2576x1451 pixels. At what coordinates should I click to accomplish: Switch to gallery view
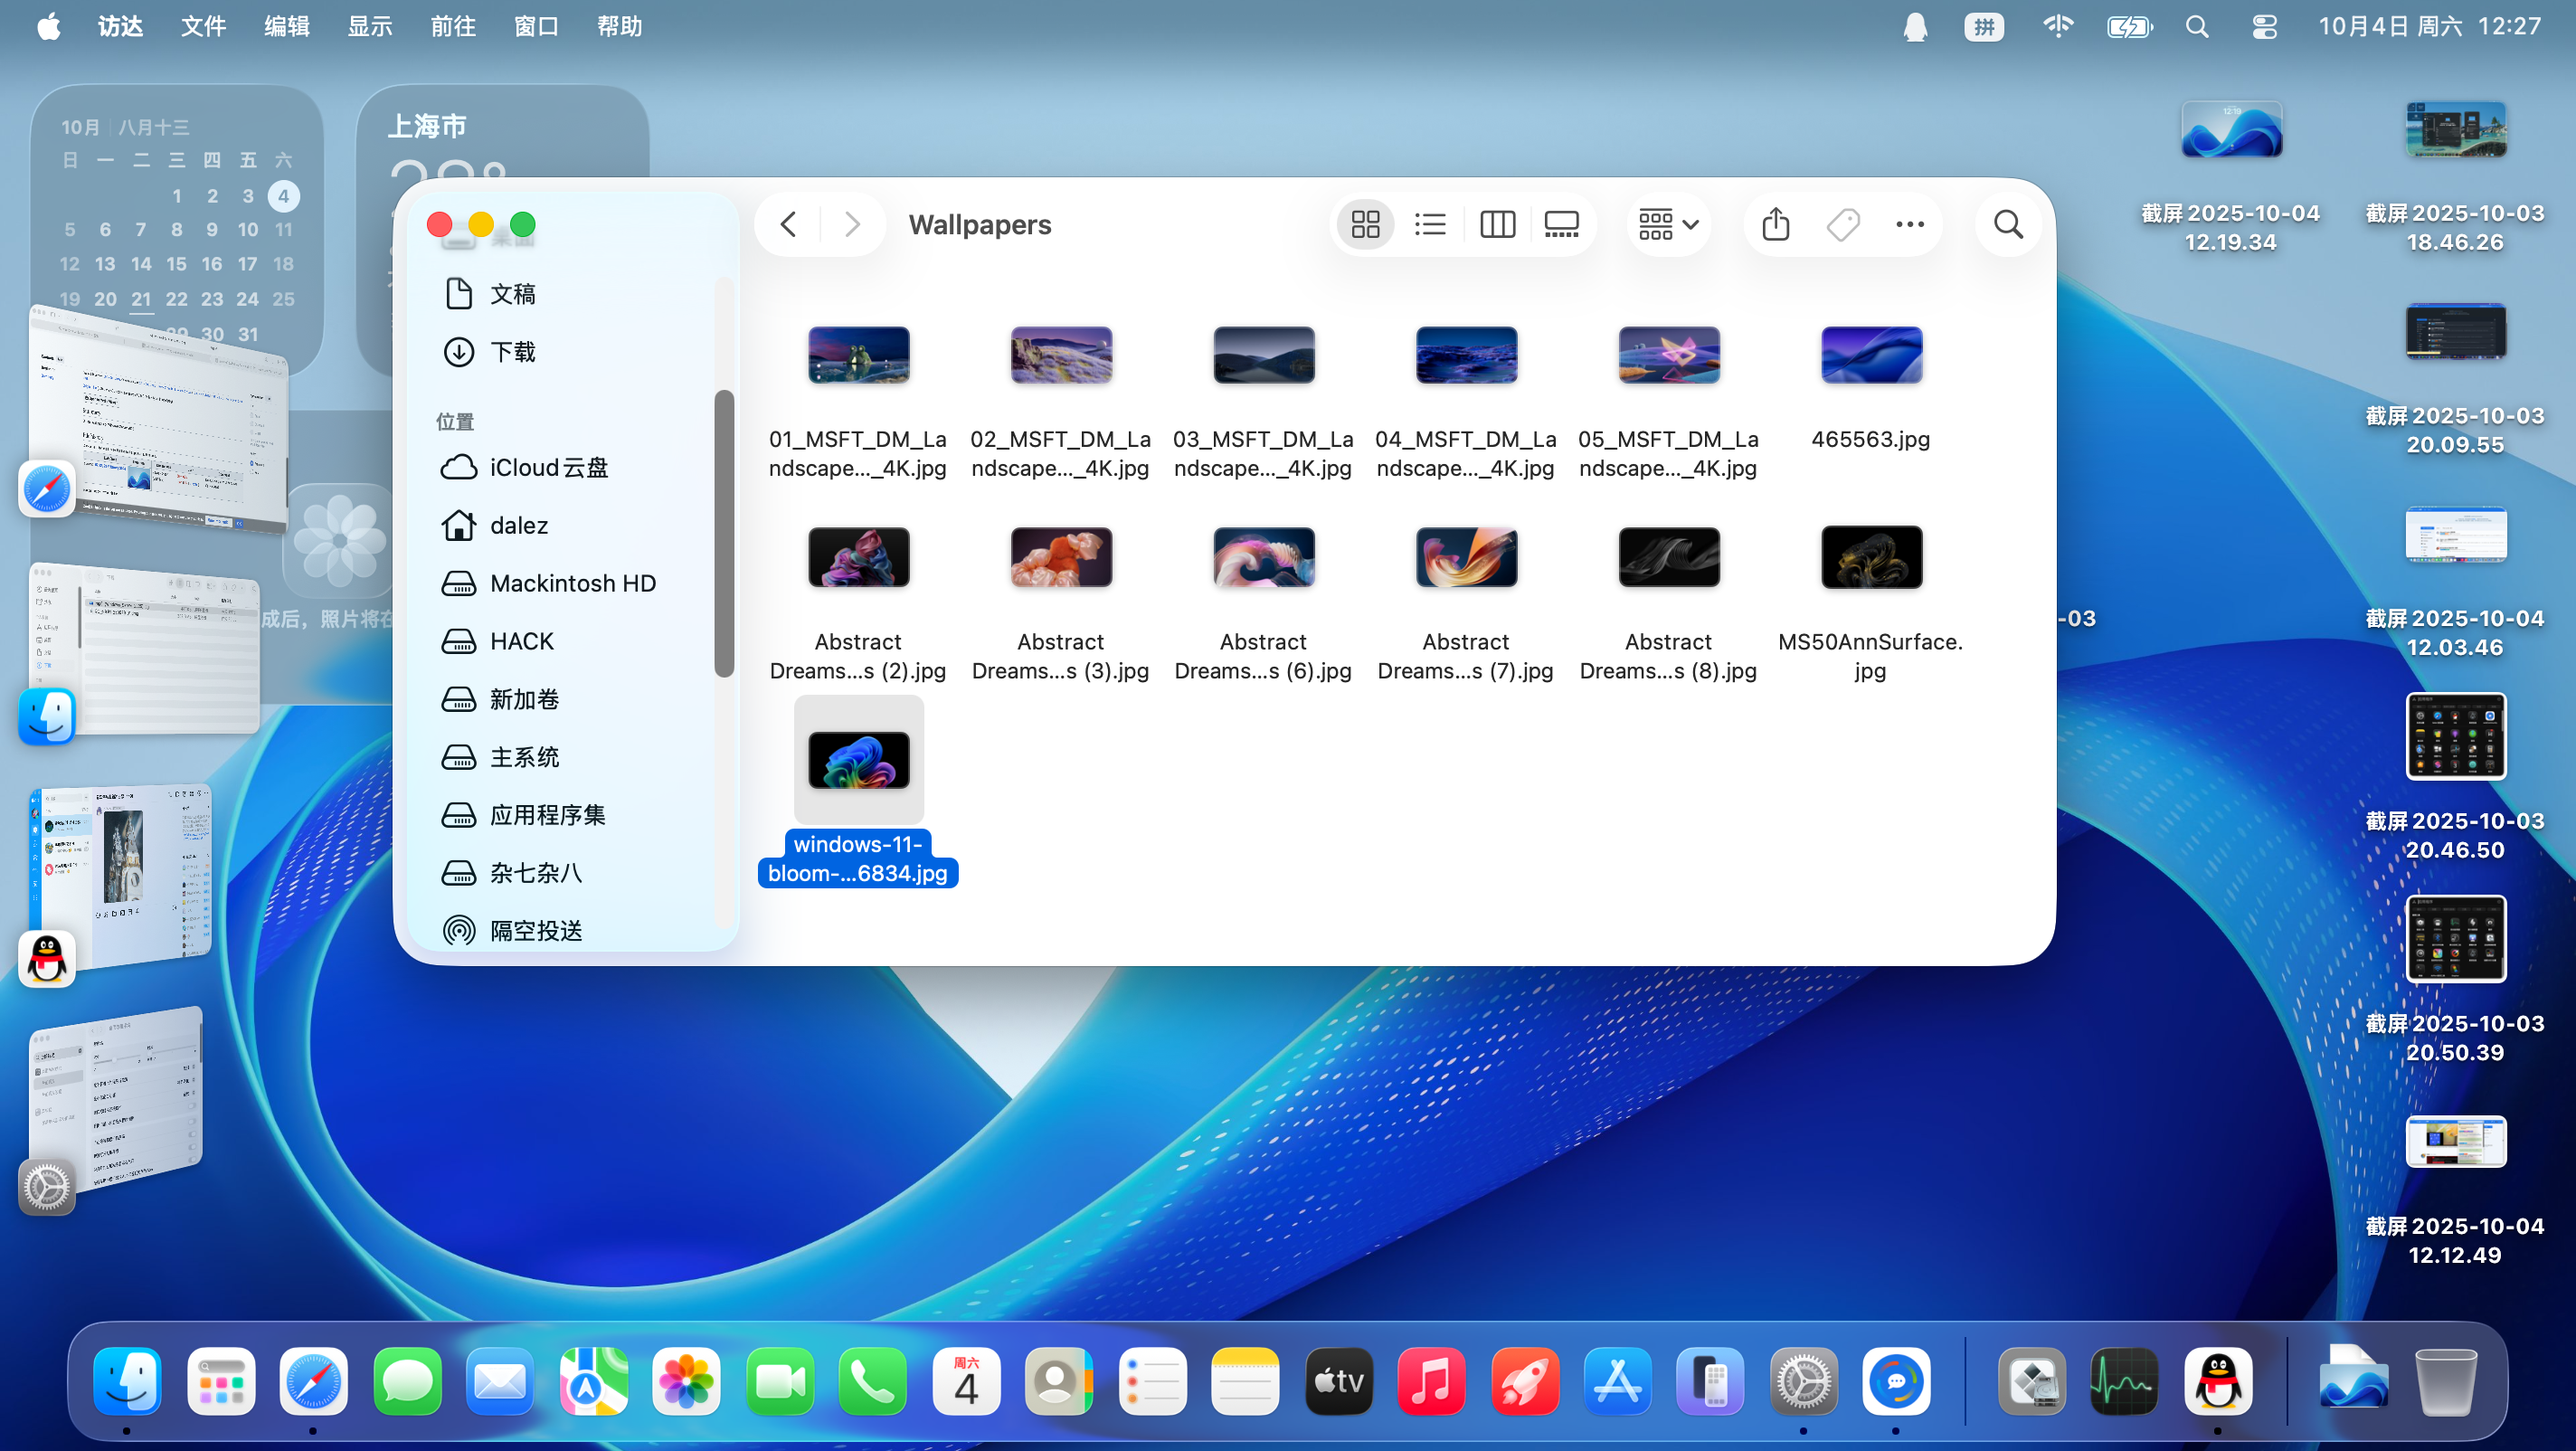[1561, 224]
